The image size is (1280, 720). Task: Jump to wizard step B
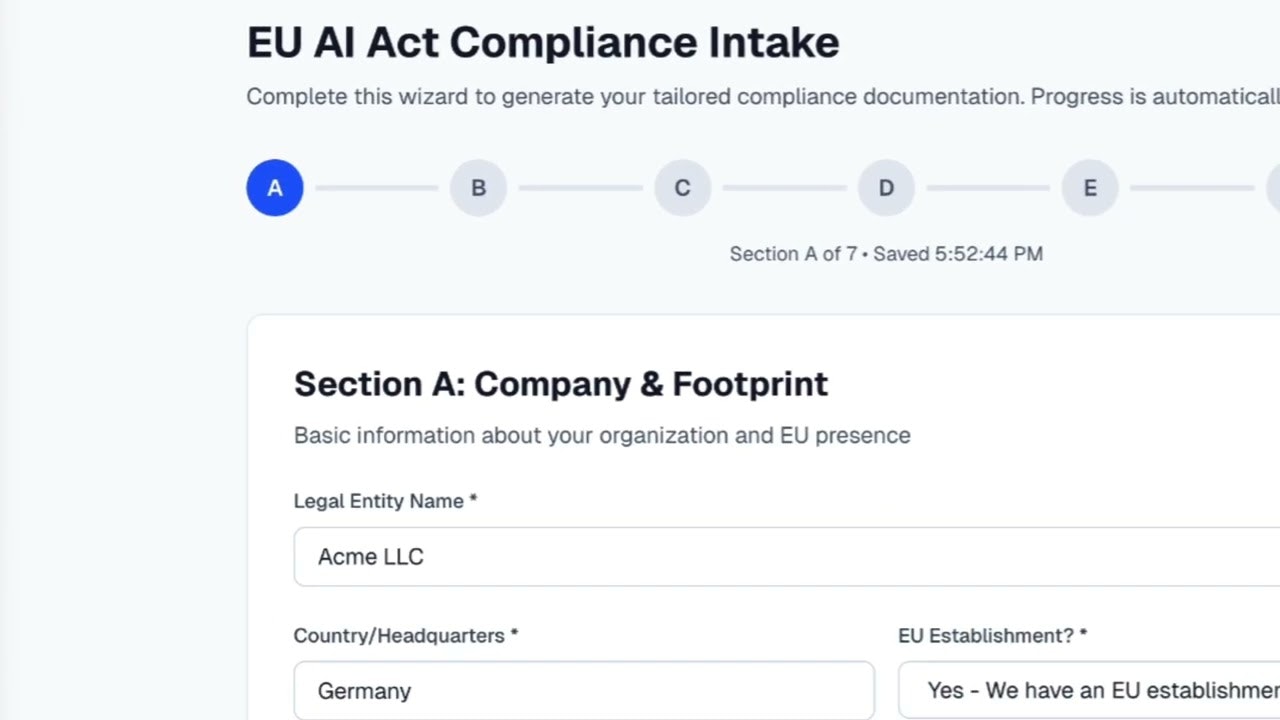coord(478,188)
